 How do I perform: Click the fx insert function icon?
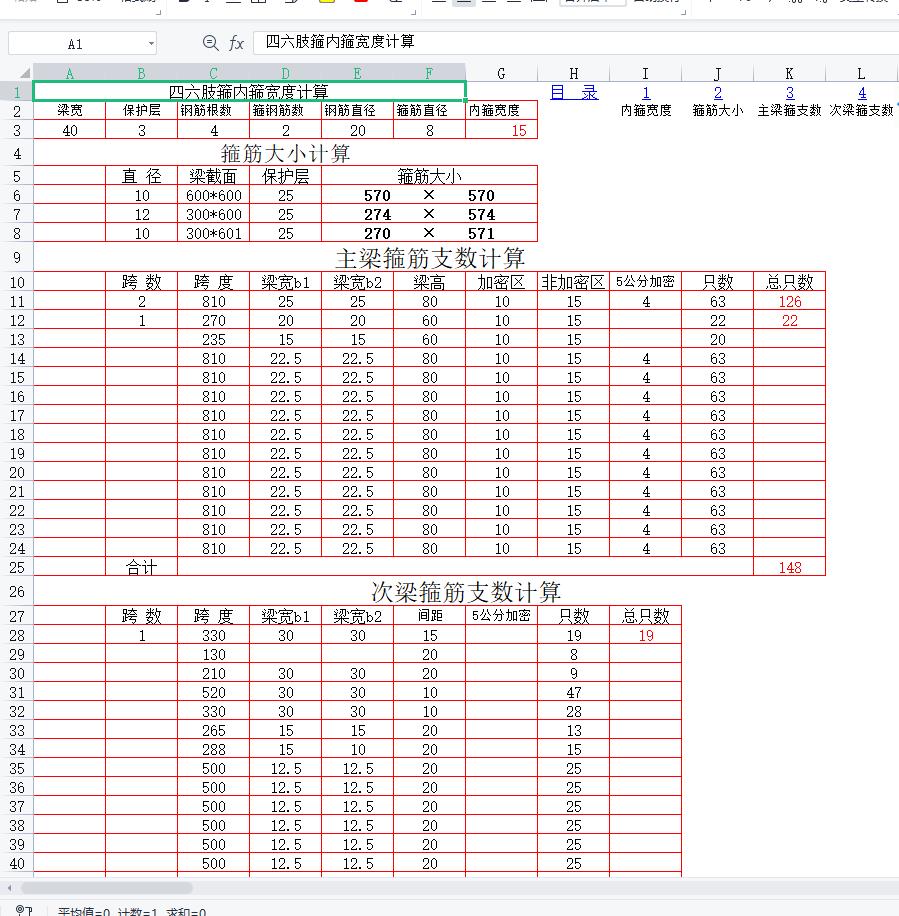click(236, 43)
